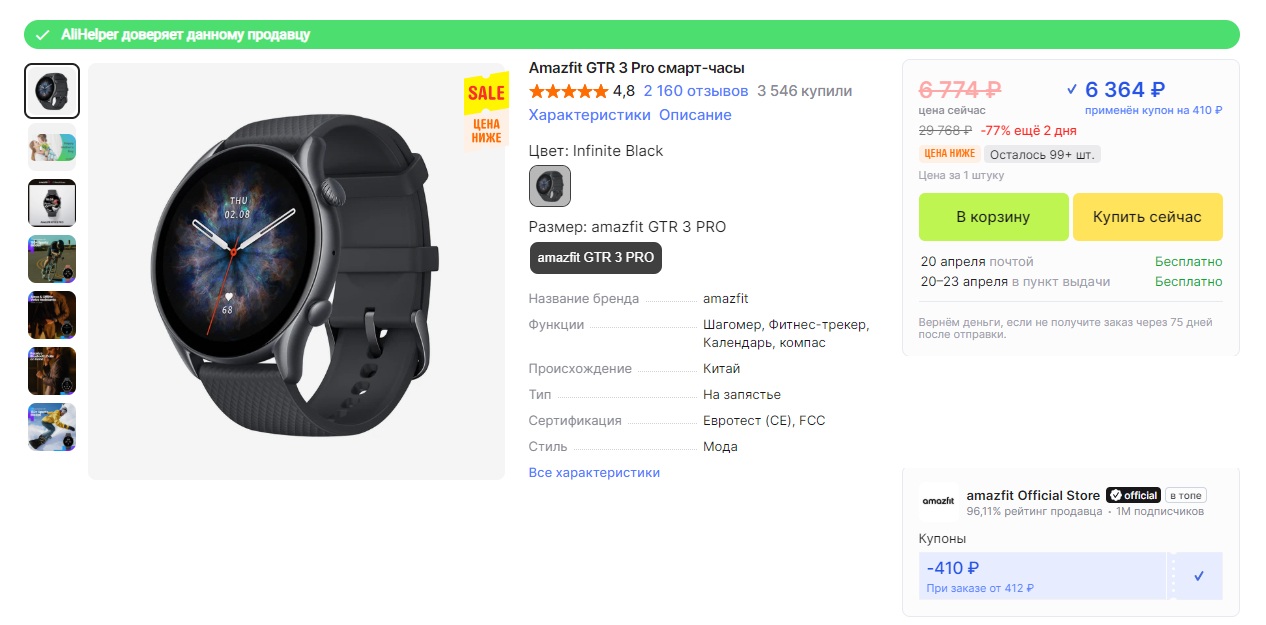Click the green AliHelper trust checkmark icon
Screen dimensions: 1266x625
[42, 35]
